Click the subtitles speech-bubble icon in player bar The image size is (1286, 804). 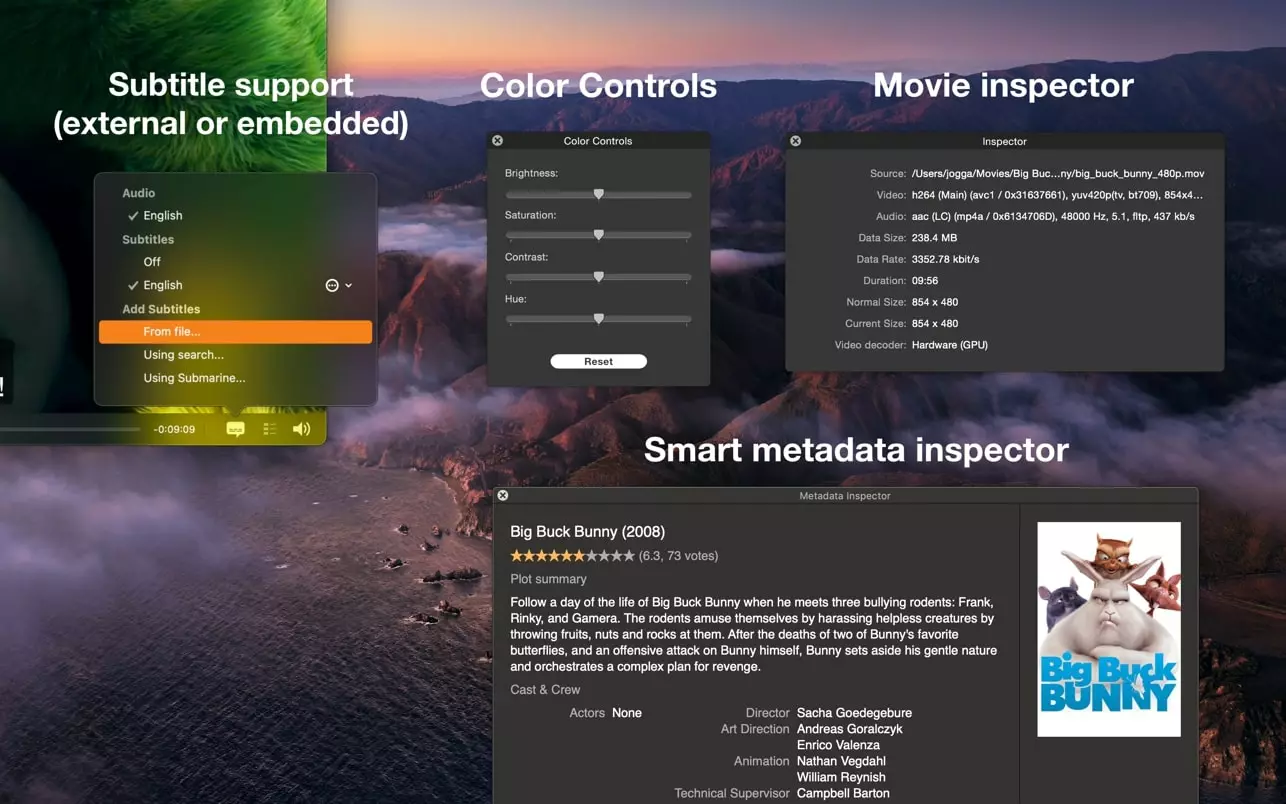tap(235, 429)
